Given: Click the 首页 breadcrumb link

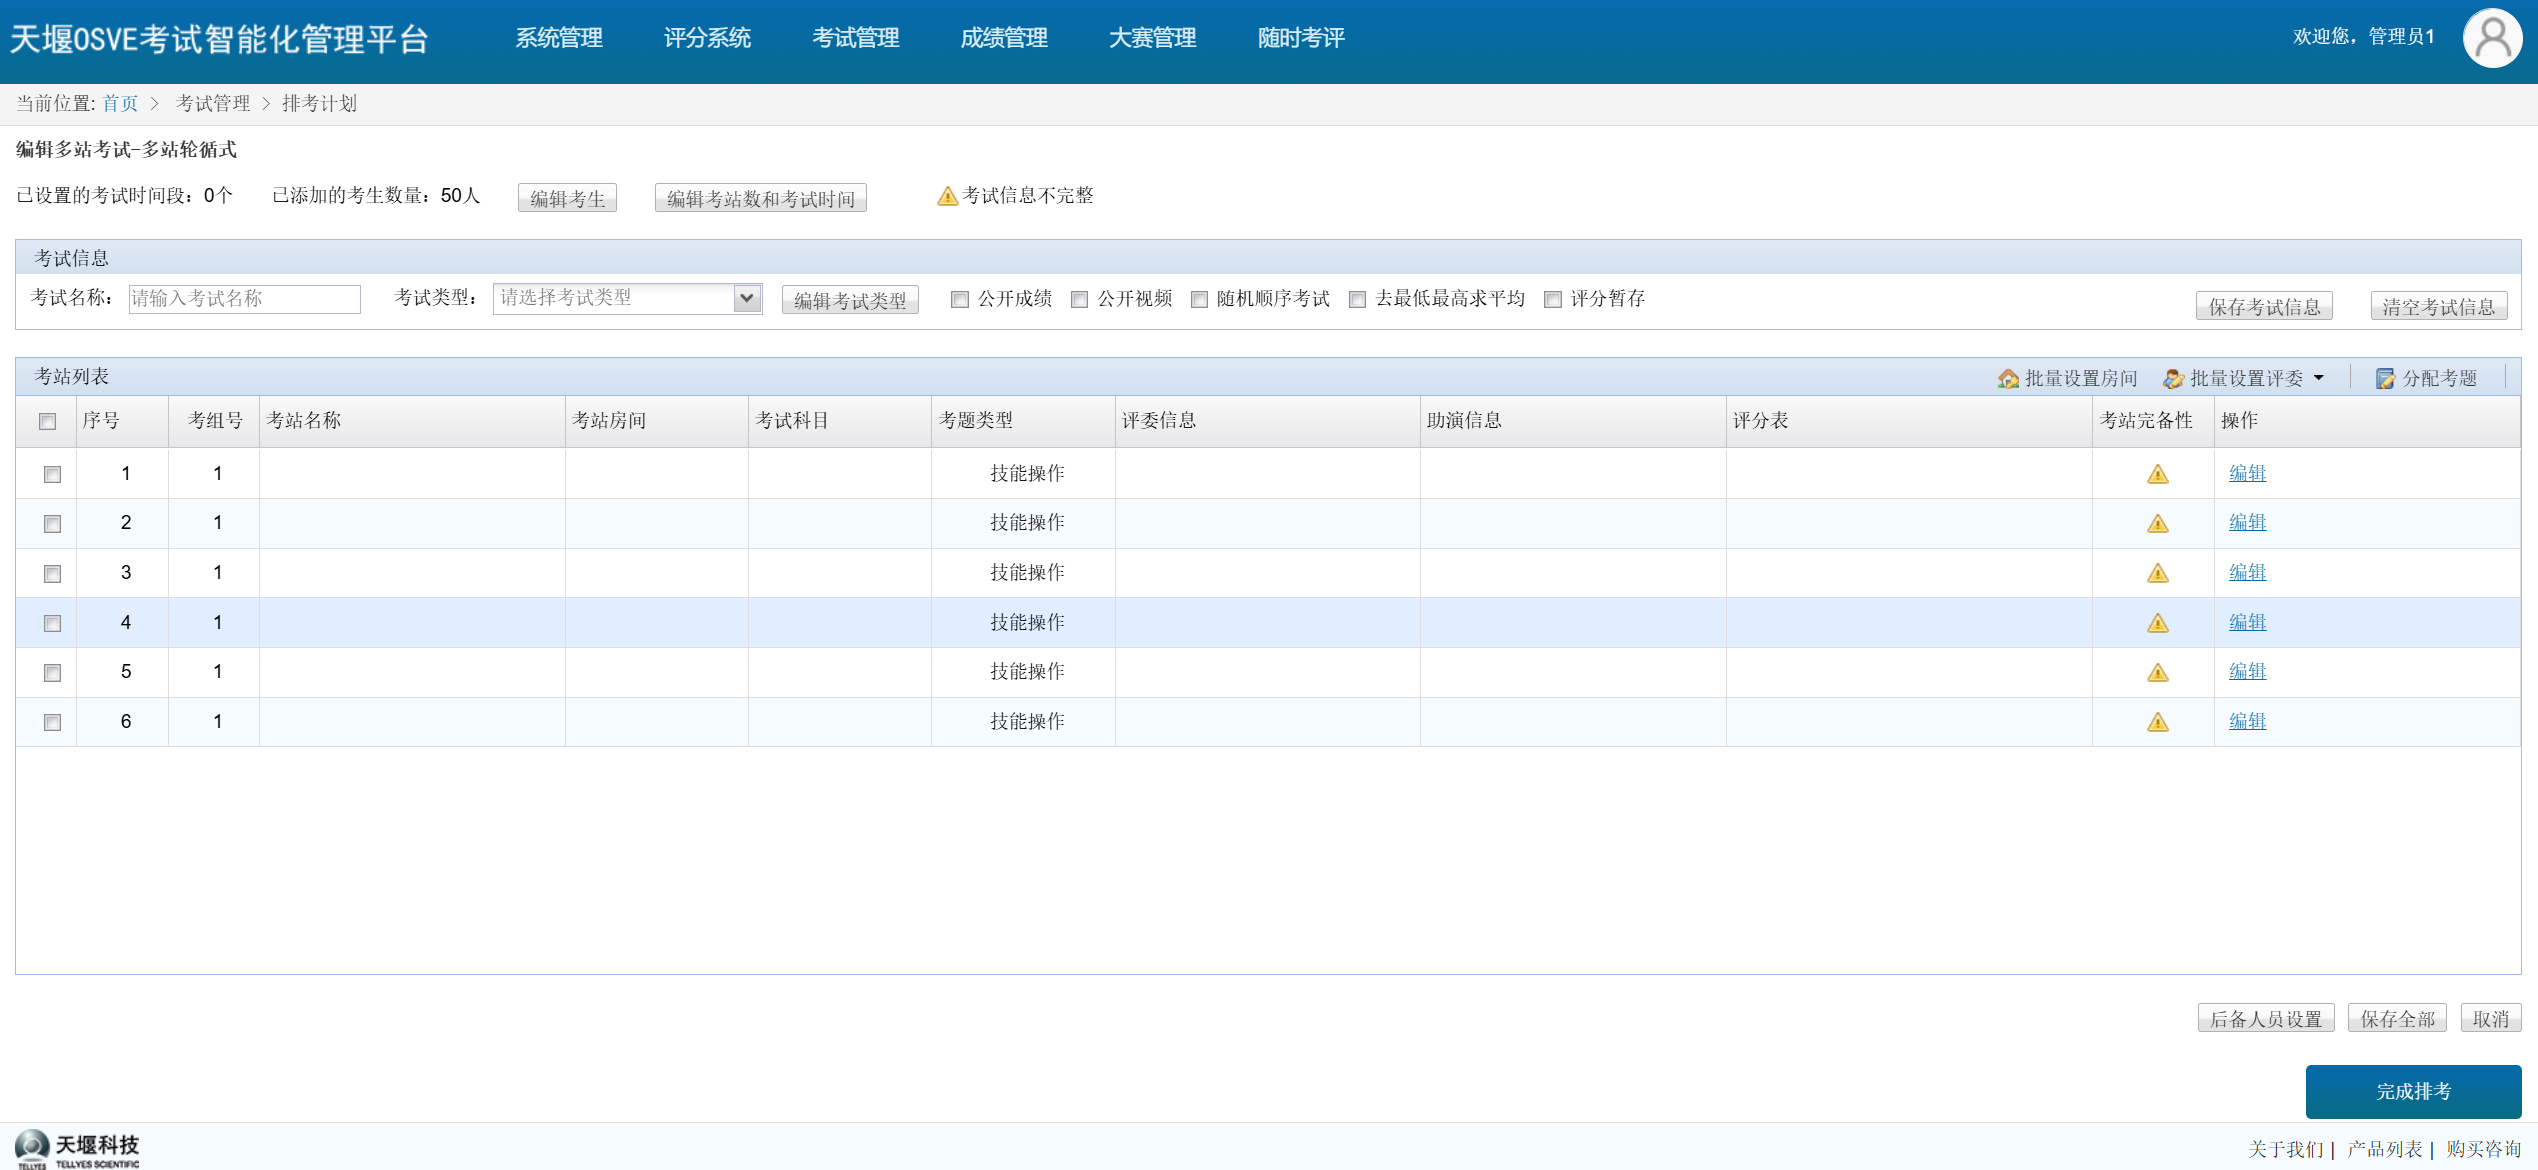Looking at the screenshot, I should pyautogui.click(x=120, y=104).
